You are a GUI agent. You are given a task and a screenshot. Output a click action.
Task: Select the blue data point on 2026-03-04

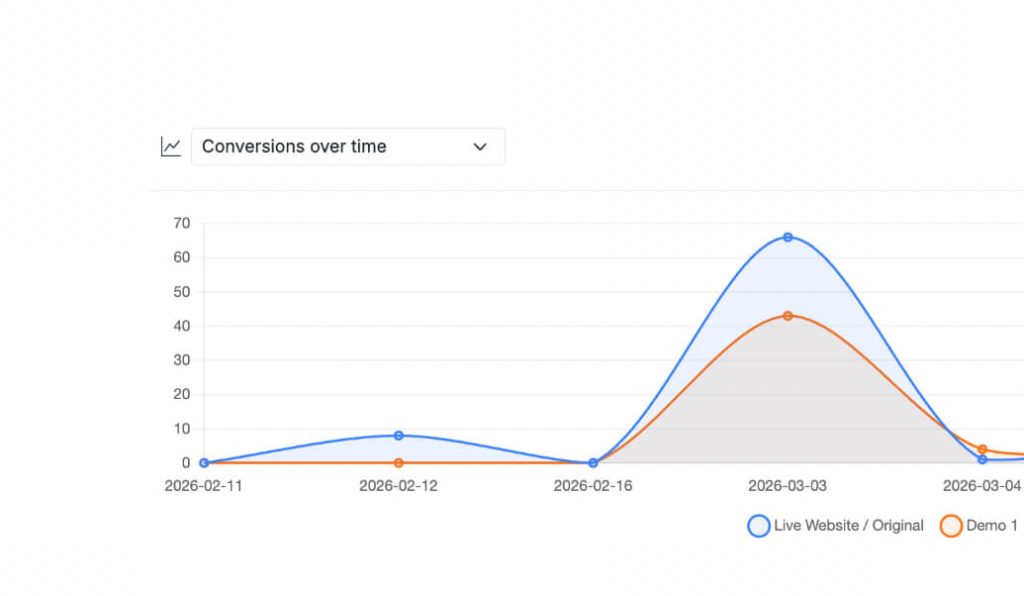983,460
